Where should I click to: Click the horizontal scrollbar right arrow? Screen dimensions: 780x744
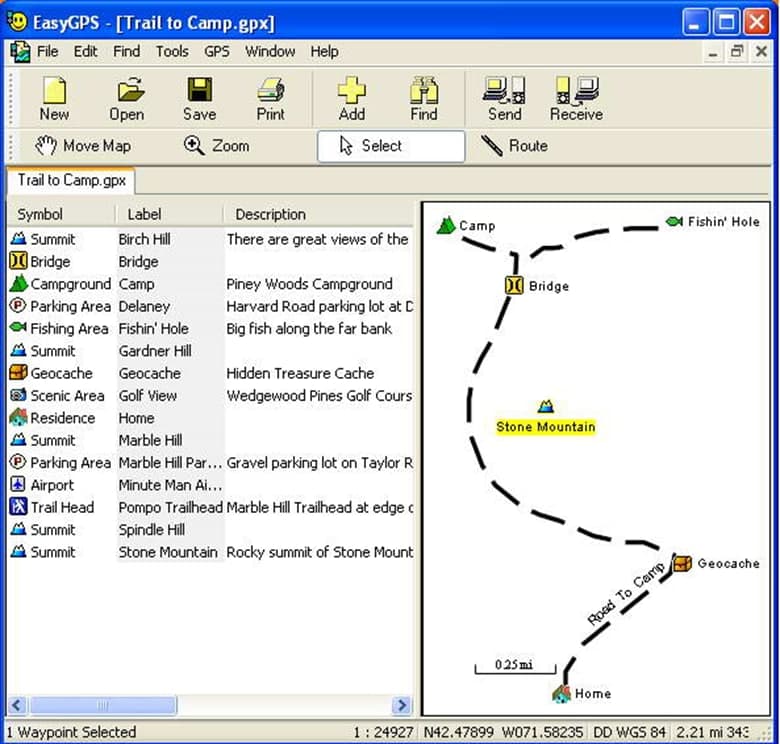coord(401,705)
